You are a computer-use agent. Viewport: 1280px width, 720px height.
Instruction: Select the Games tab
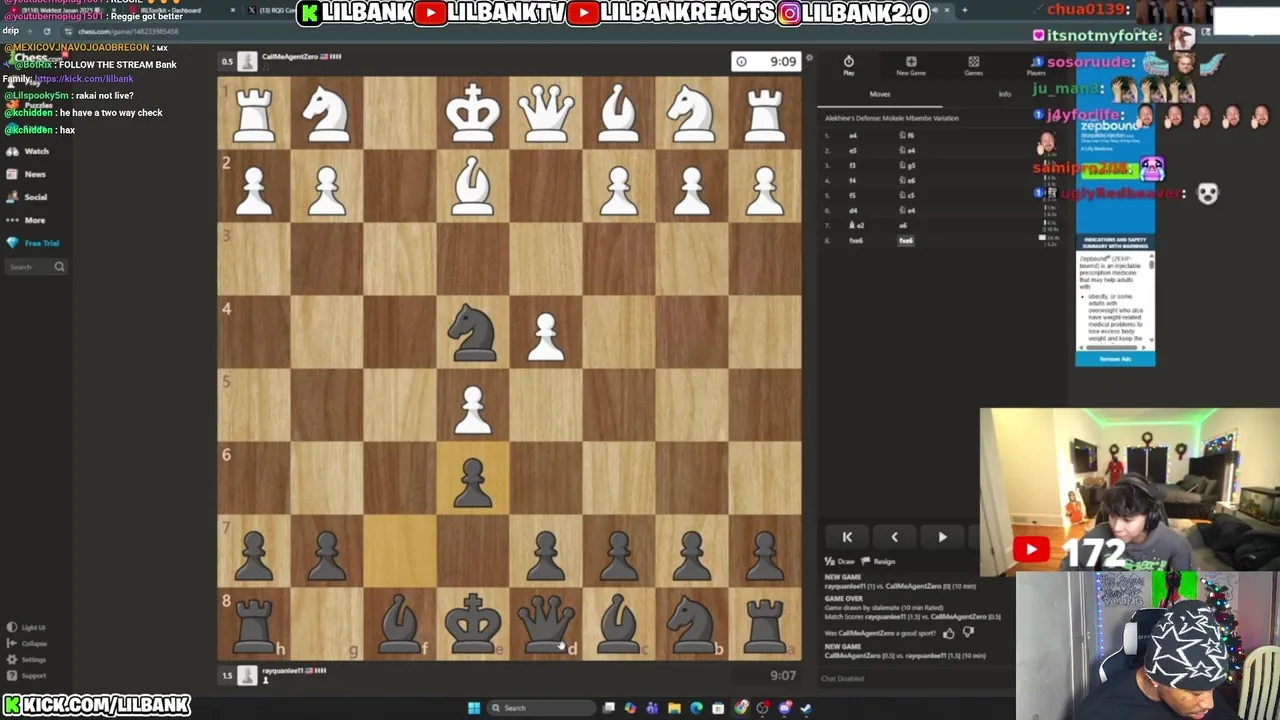tap(973, 66)
